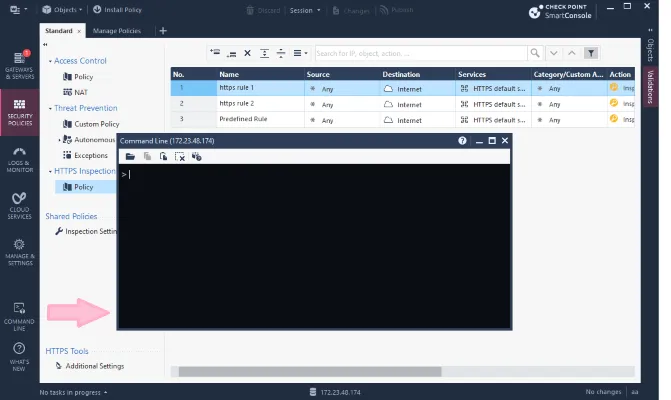The height and width of the screenshot is (400, 671).
Task: Open the vertical Objects side panel
Action: pyautogui.click(x=650, y=50)
